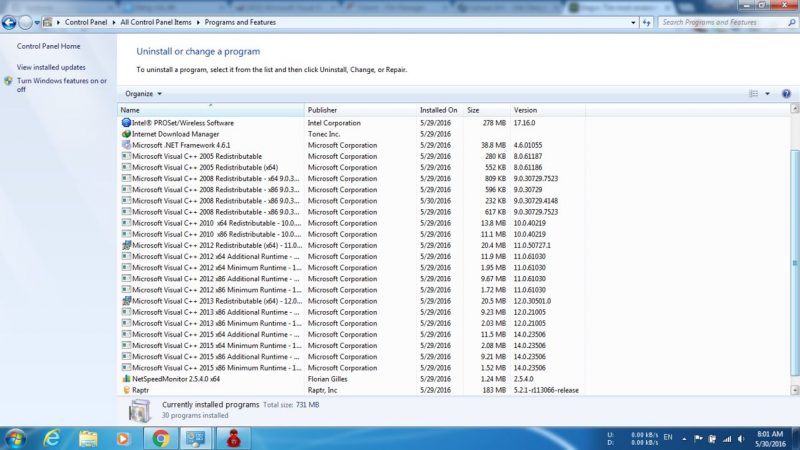
Task: Click the Help question mark icon
Action: tap(786, 94)
